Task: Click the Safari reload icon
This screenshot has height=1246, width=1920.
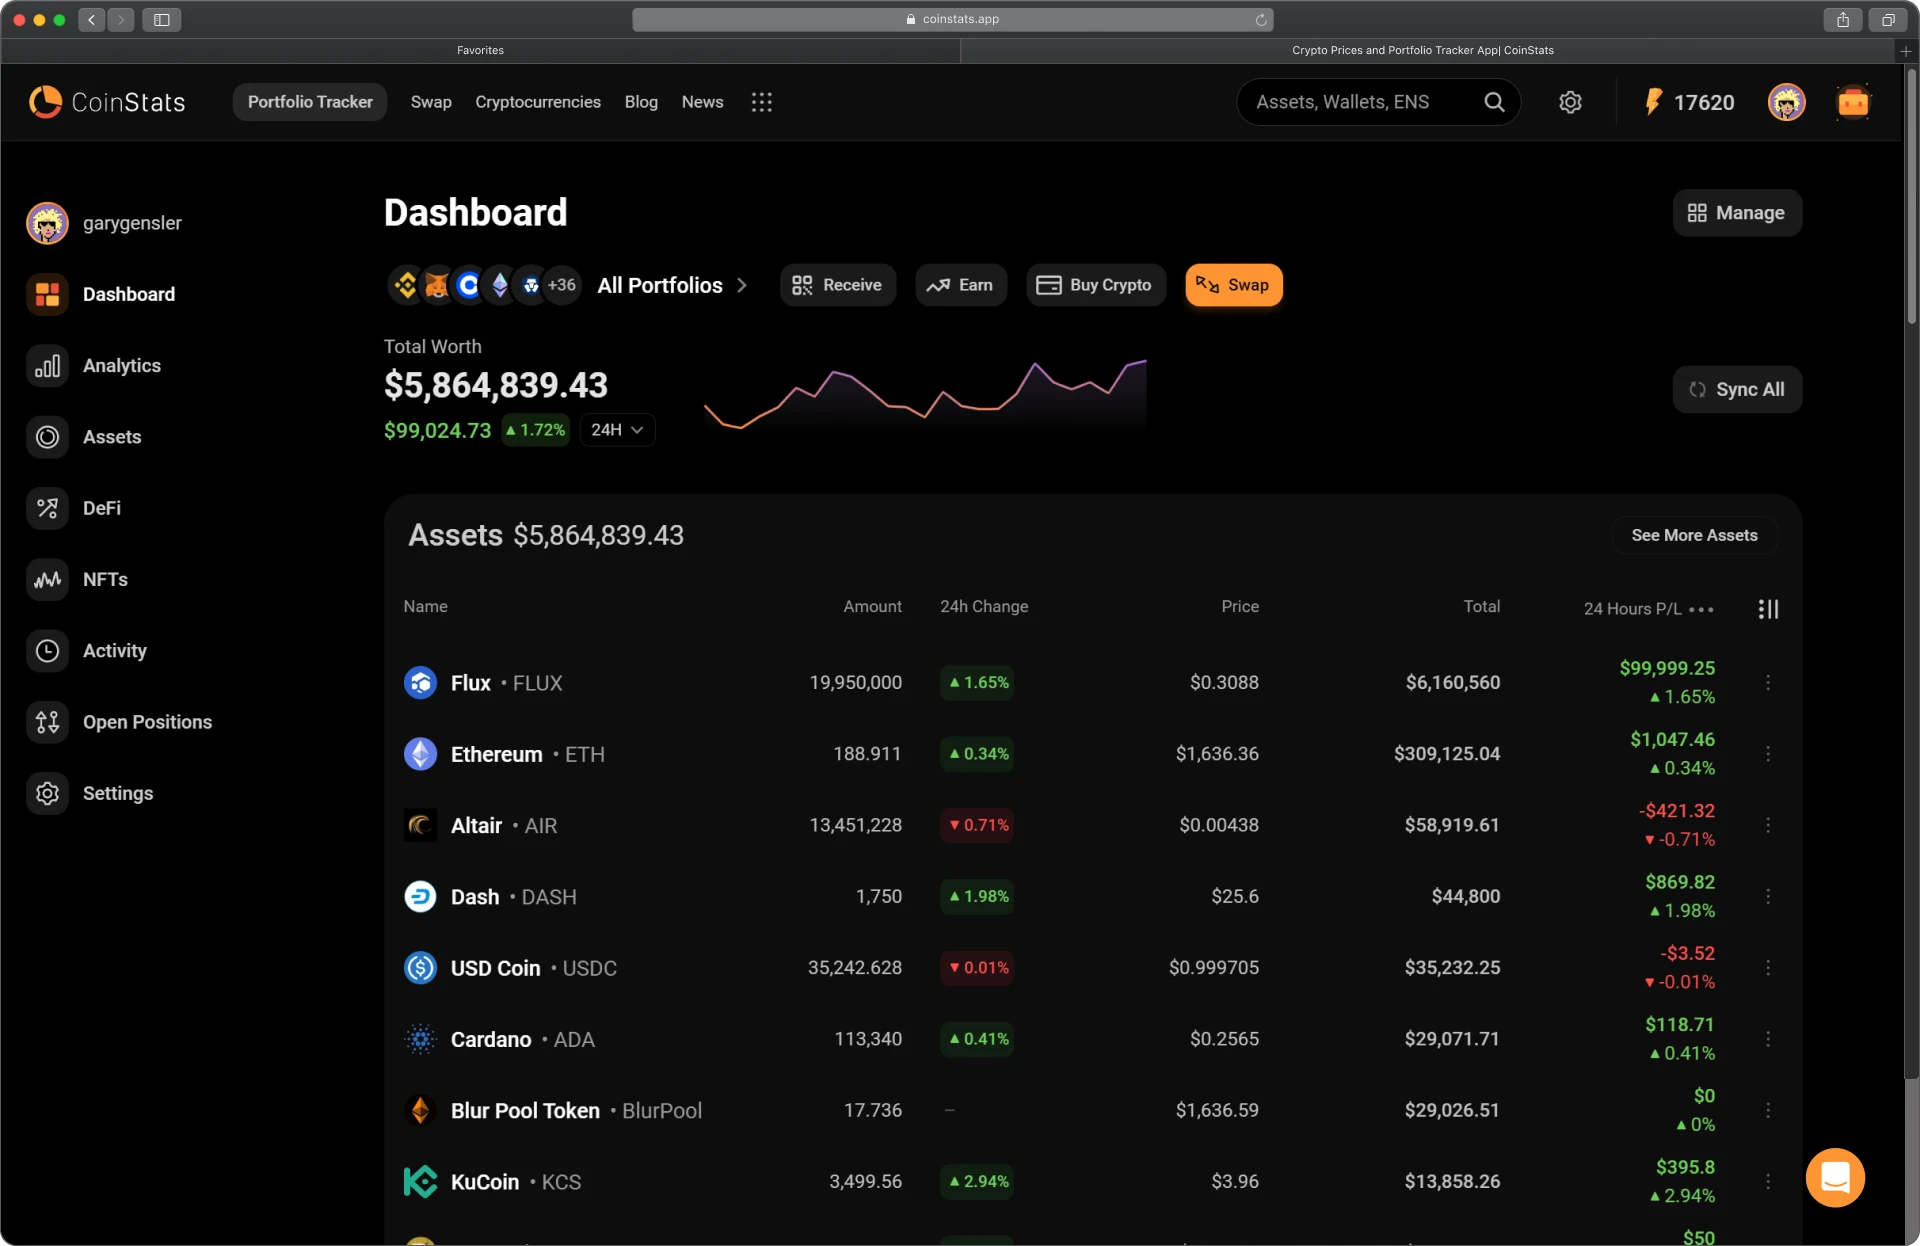Action: (x=1261, y=19)
